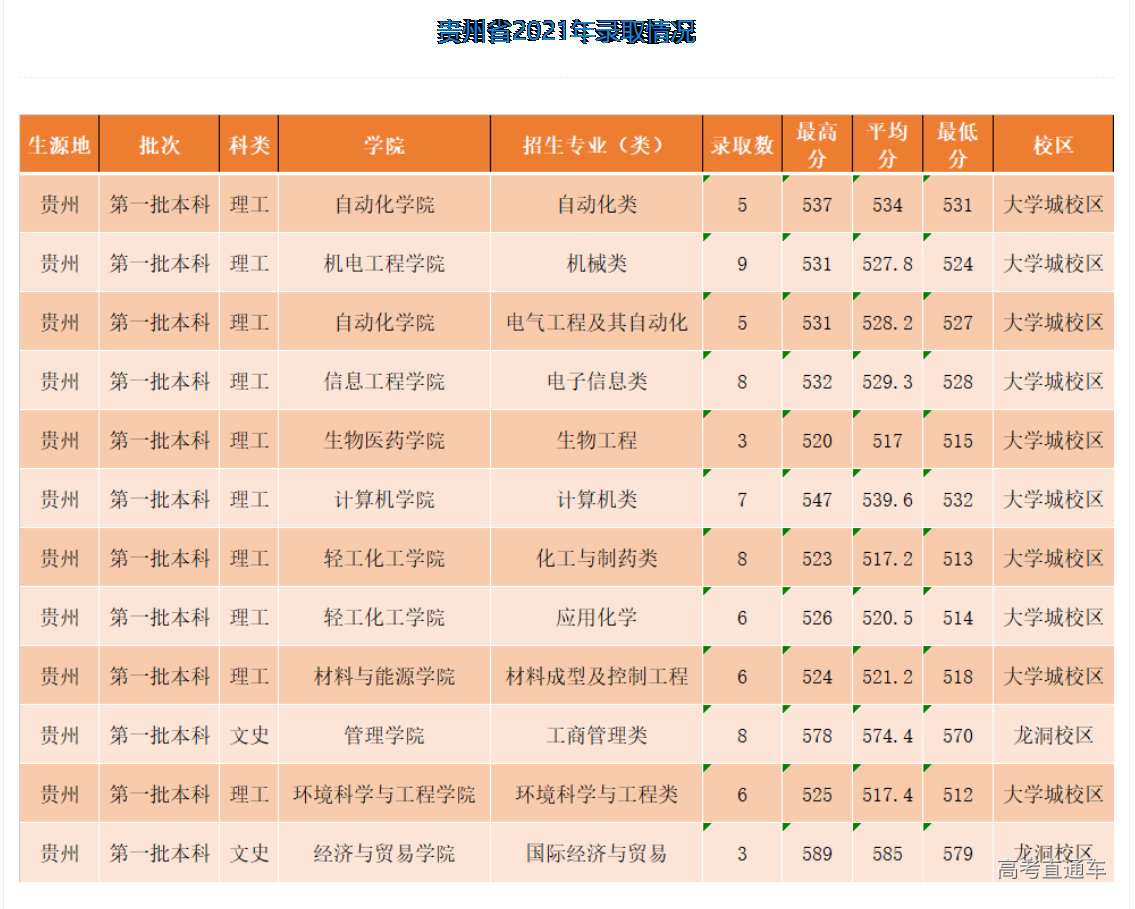1135x909 pixels.
Task: Click the 批次 column header
Action: tap(159, 145)
